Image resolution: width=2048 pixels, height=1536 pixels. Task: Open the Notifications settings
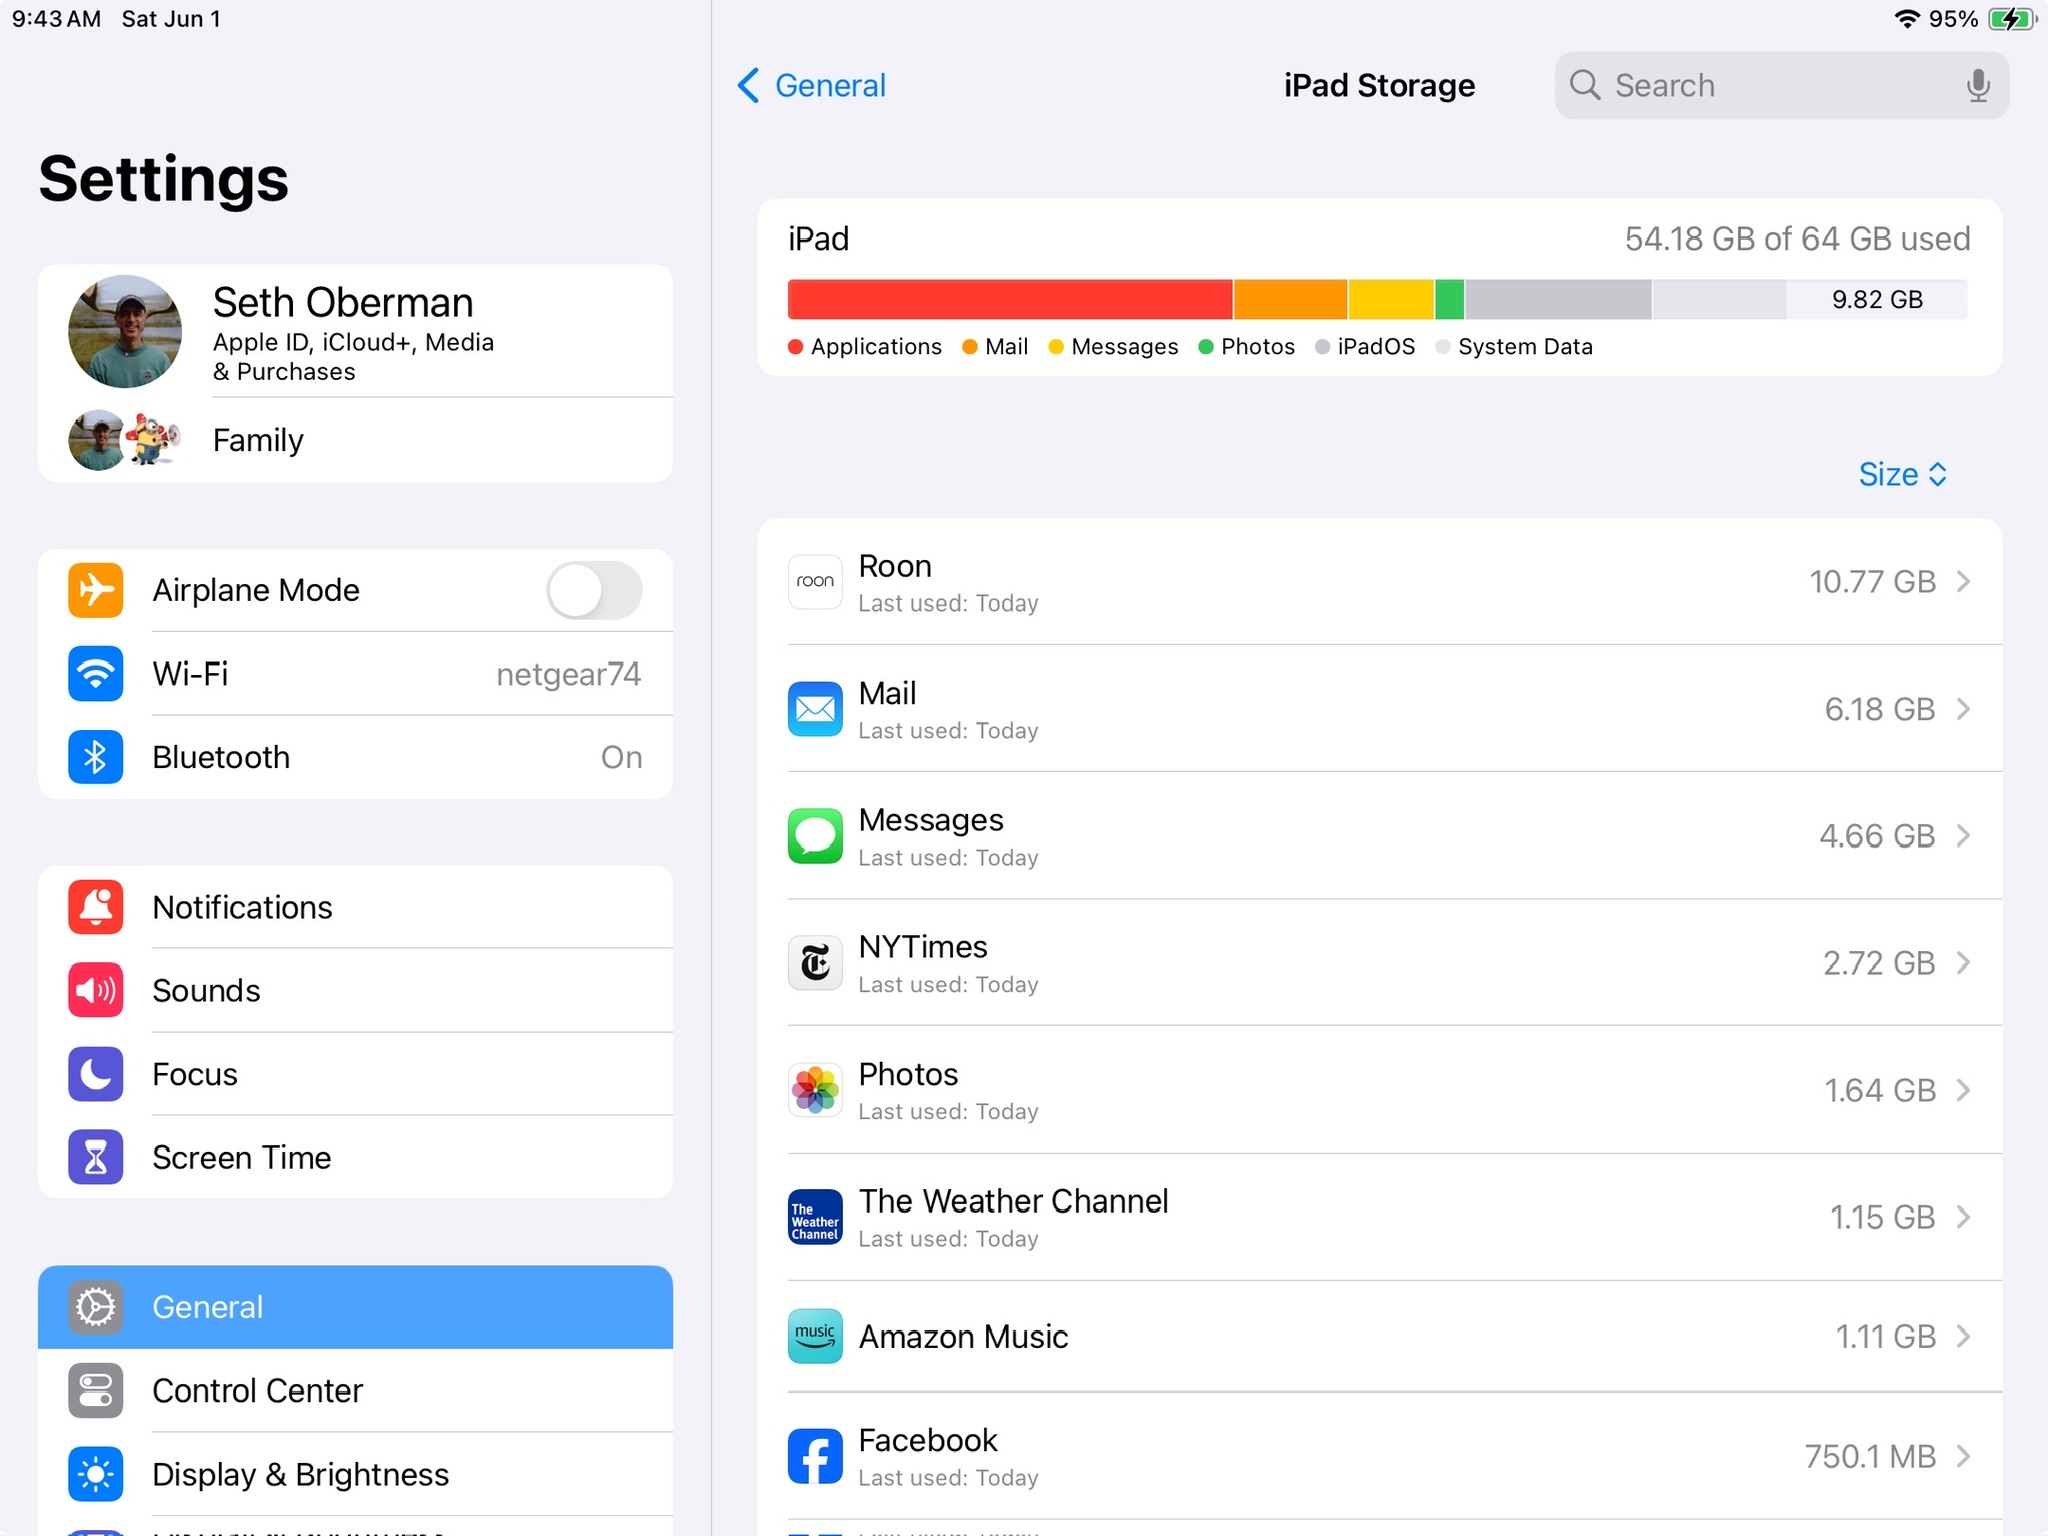pyautogui.click(x=355, y=907)
